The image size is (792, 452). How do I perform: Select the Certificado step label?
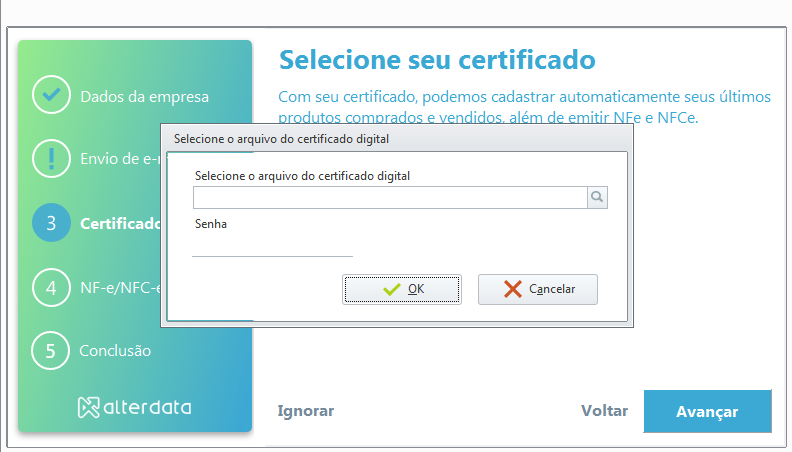click(120, 223)
